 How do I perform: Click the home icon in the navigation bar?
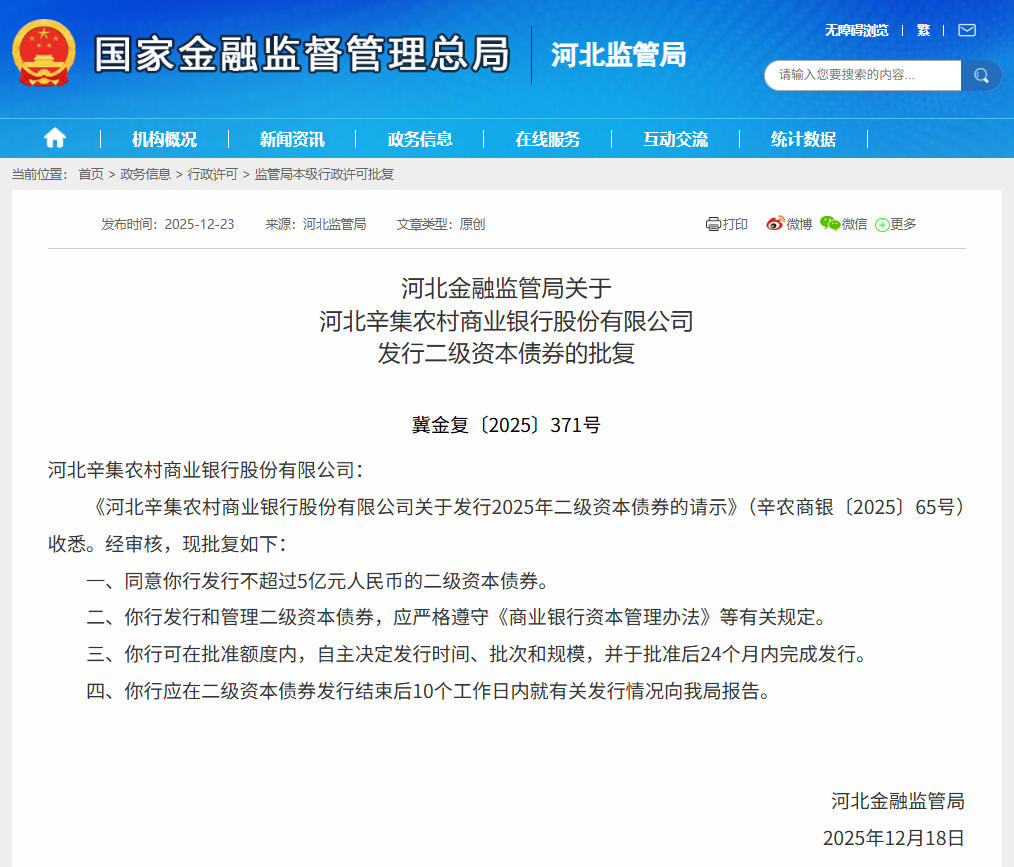55,138
